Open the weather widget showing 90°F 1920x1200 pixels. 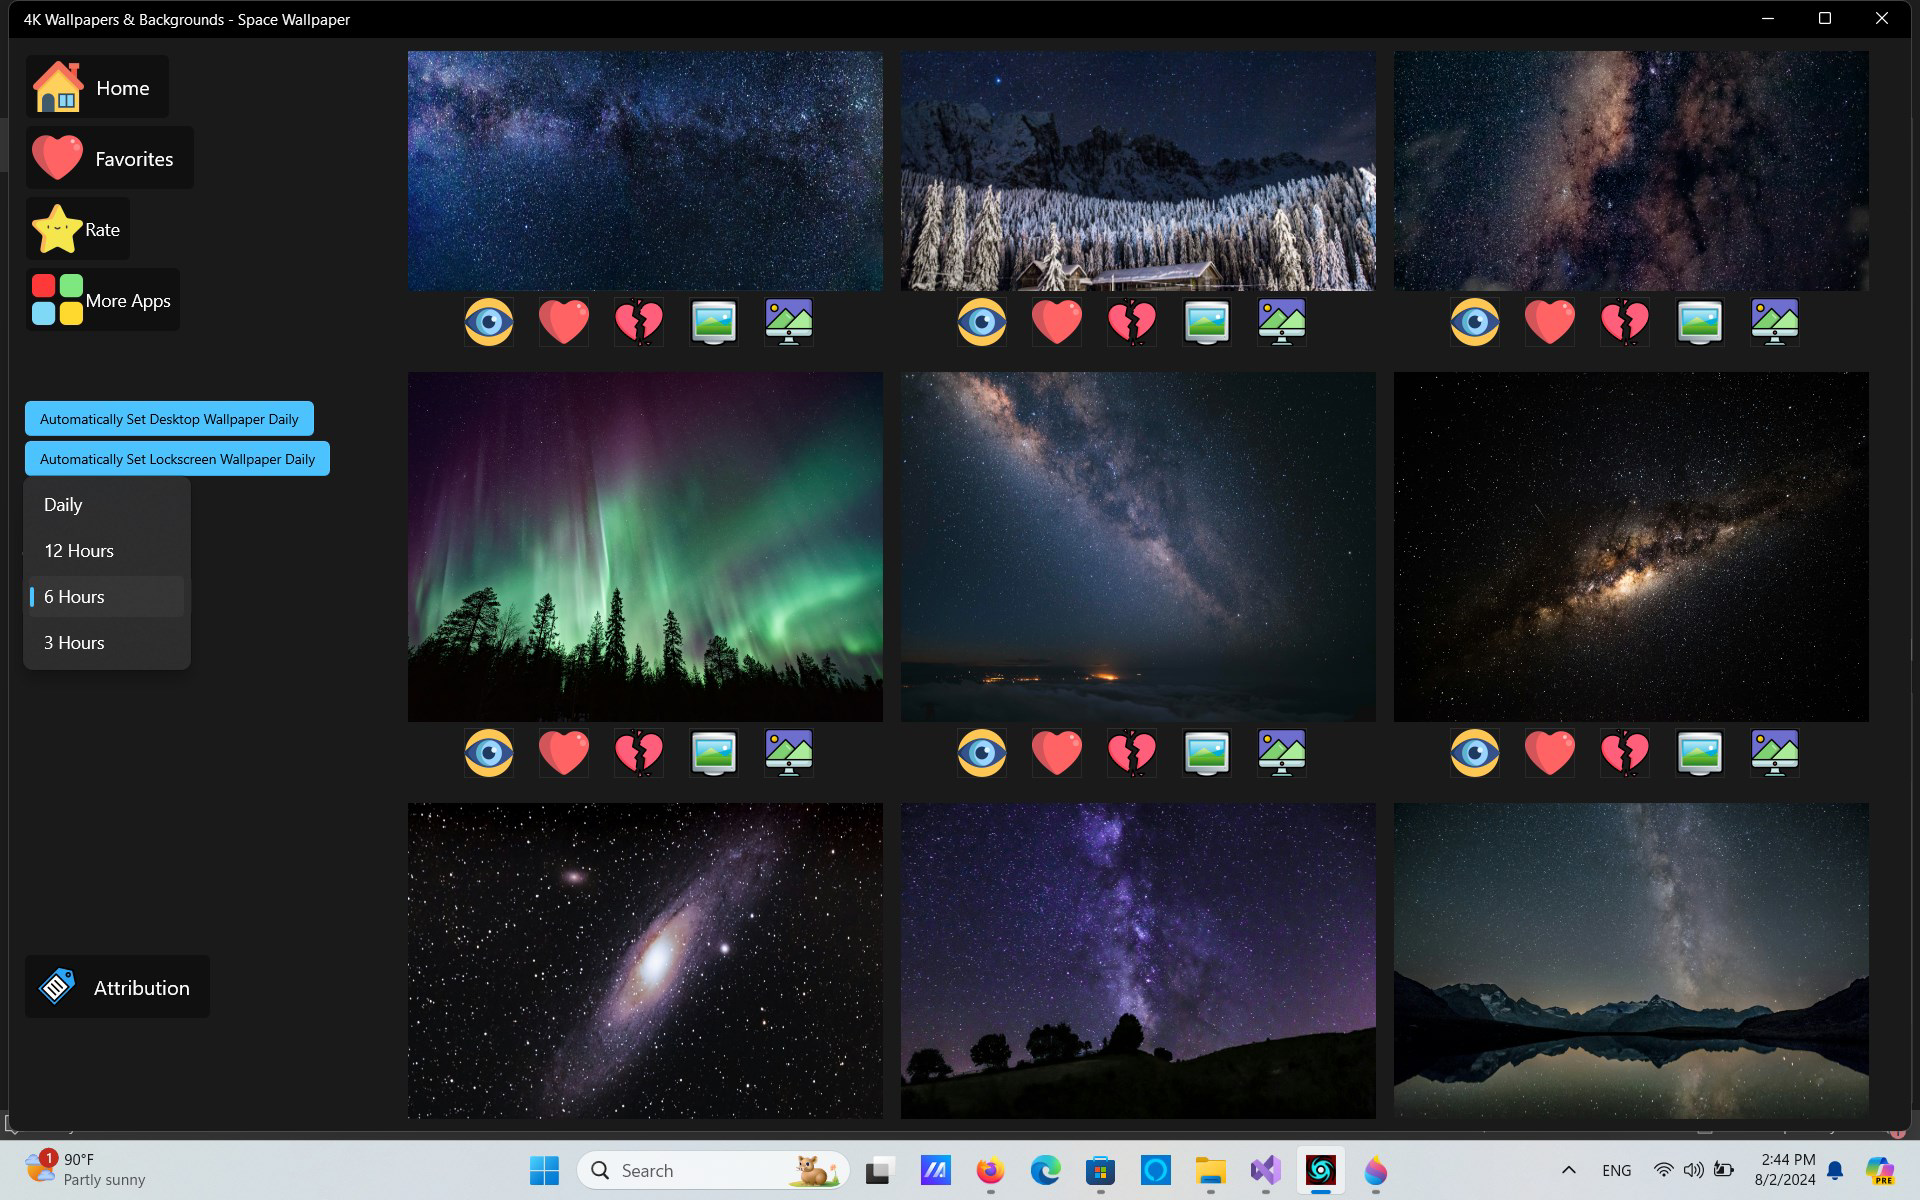[87, 1170]
